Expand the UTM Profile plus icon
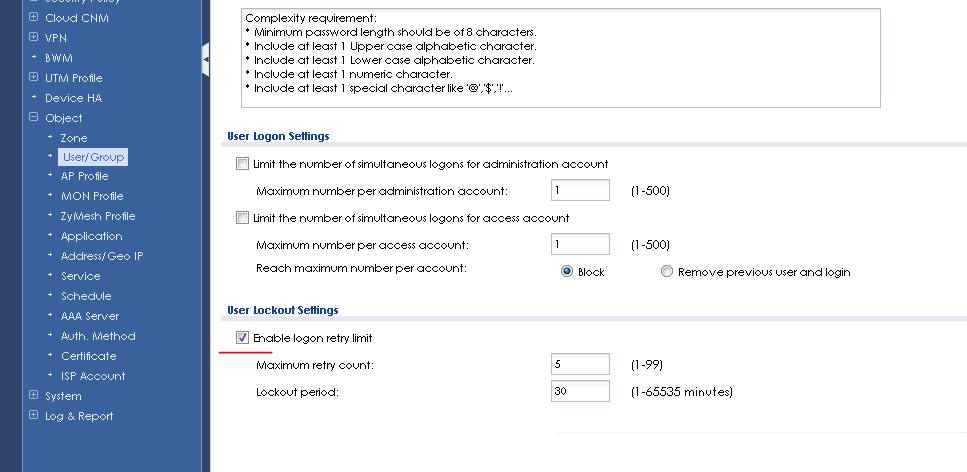 (34, 78)
